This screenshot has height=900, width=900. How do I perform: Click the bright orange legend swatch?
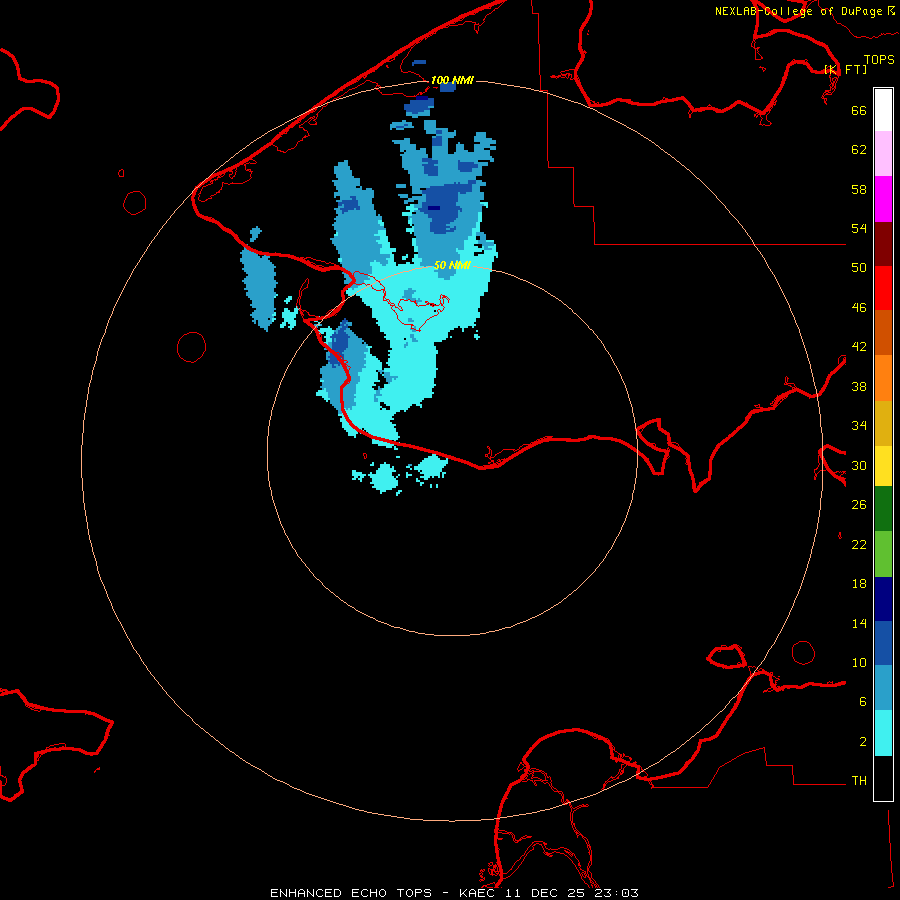(x=883, y=378)
